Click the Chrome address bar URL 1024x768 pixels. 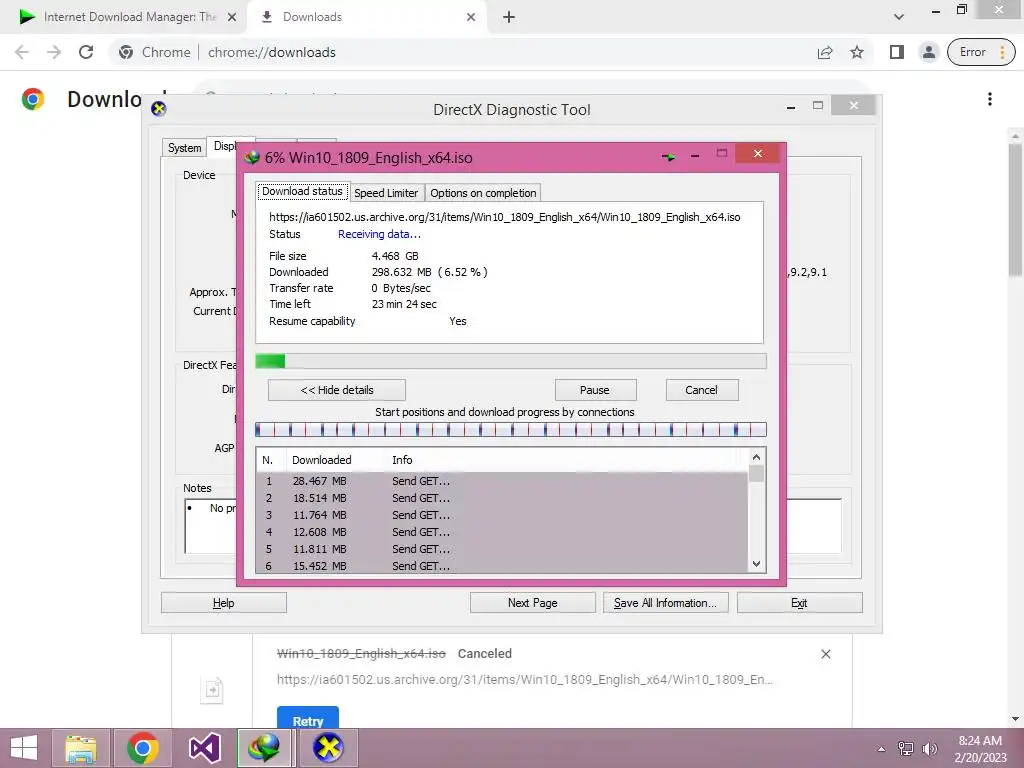(x=272, y=52)
